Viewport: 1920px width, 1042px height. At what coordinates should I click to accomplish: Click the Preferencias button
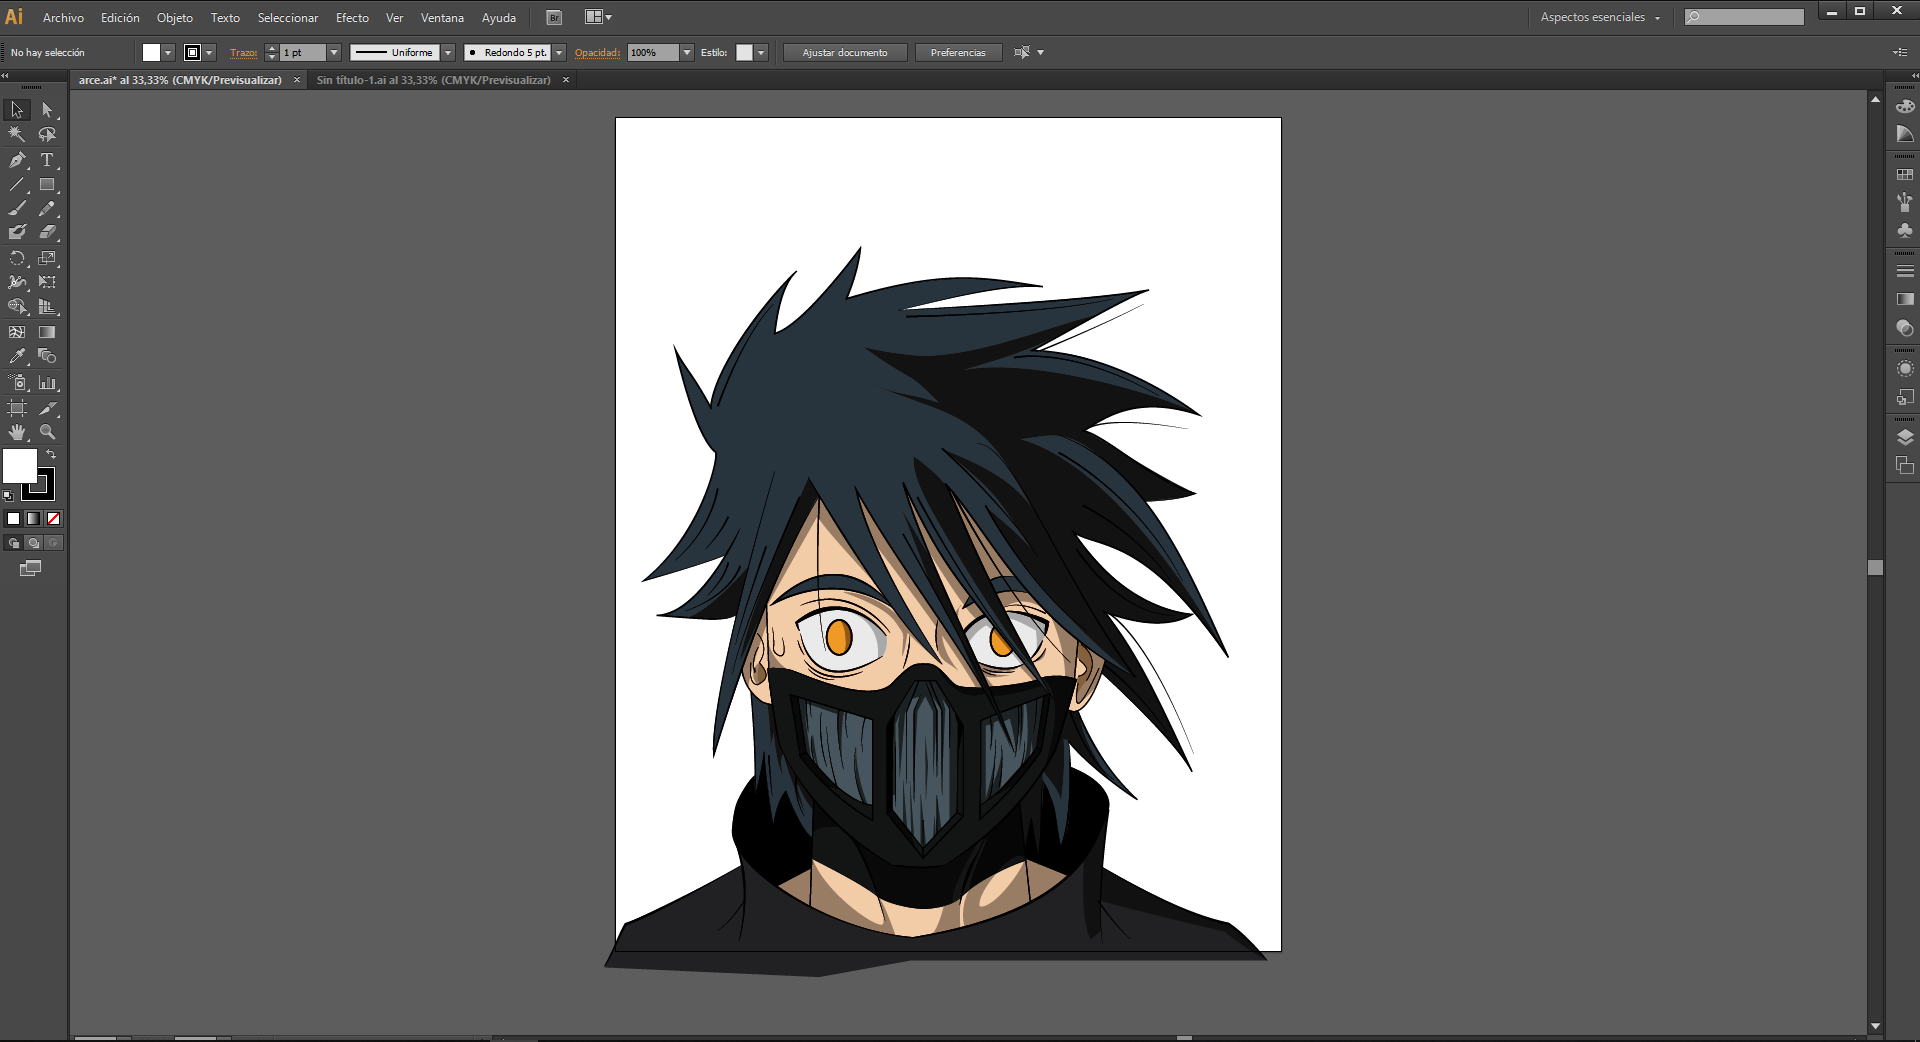pyautogui.click(x=957, y=53)
